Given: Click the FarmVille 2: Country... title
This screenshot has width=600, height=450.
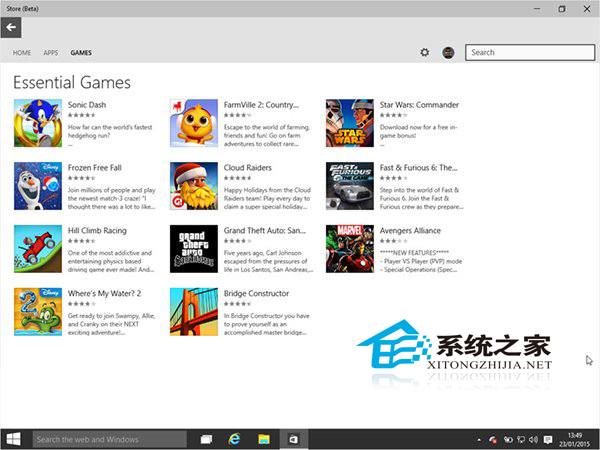Looking at the screenshot, I should (x=261, y=105).
